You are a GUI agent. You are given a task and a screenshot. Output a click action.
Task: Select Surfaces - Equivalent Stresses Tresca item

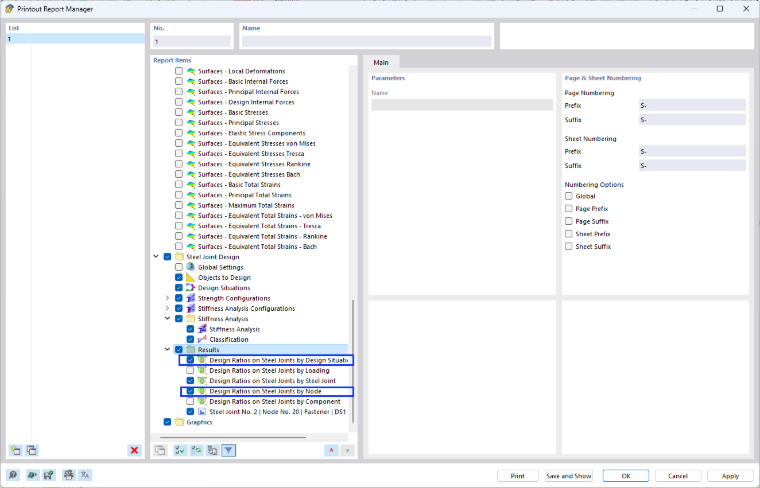tap(251, 154)
